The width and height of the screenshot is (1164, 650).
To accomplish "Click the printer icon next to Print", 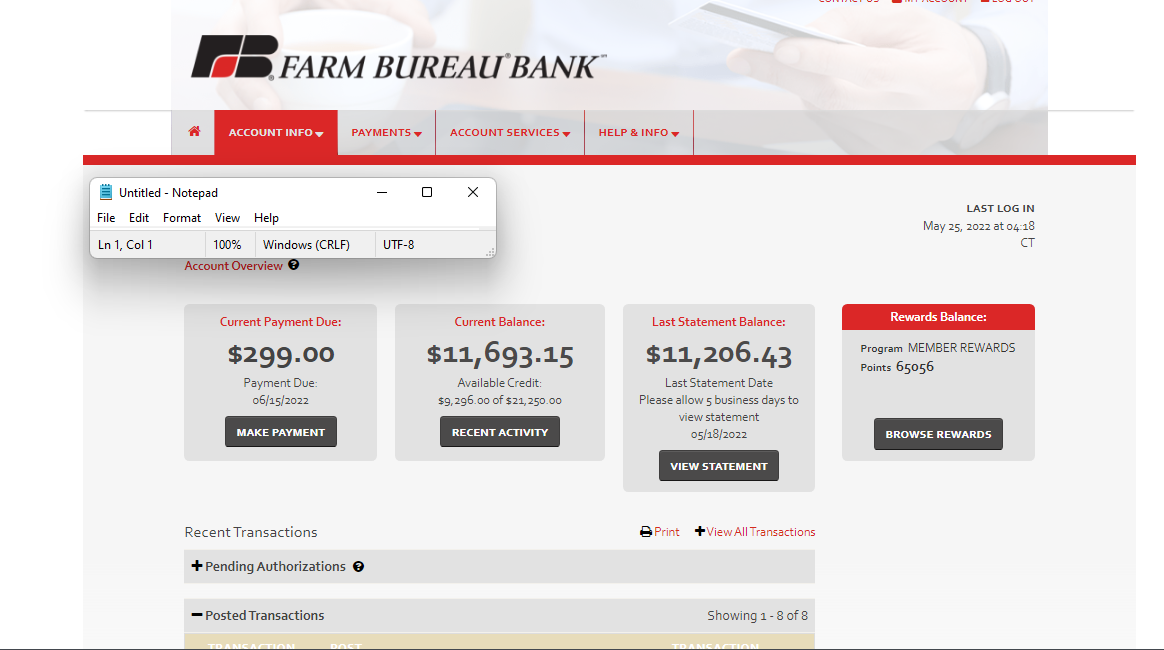I will (646, 532).
